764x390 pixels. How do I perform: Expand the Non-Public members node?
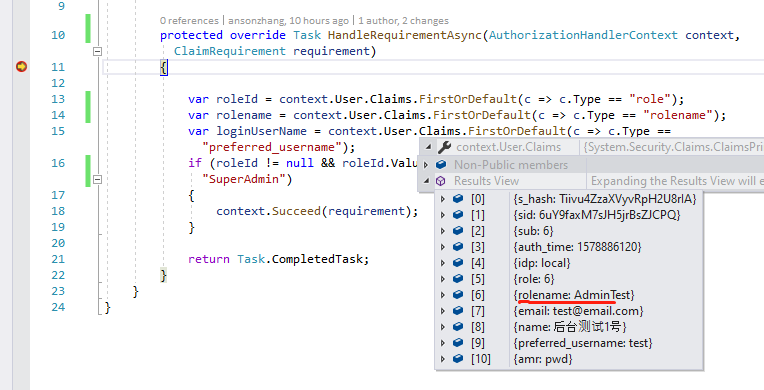[426, 165]
